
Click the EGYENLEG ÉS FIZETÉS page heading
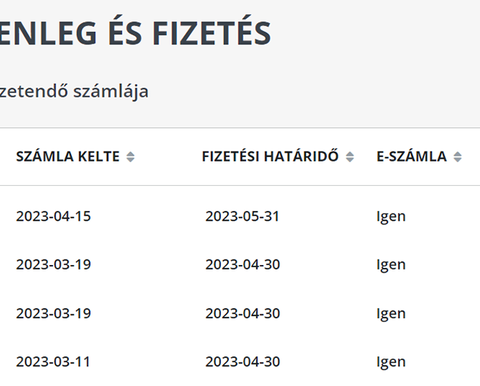point(135,33)
